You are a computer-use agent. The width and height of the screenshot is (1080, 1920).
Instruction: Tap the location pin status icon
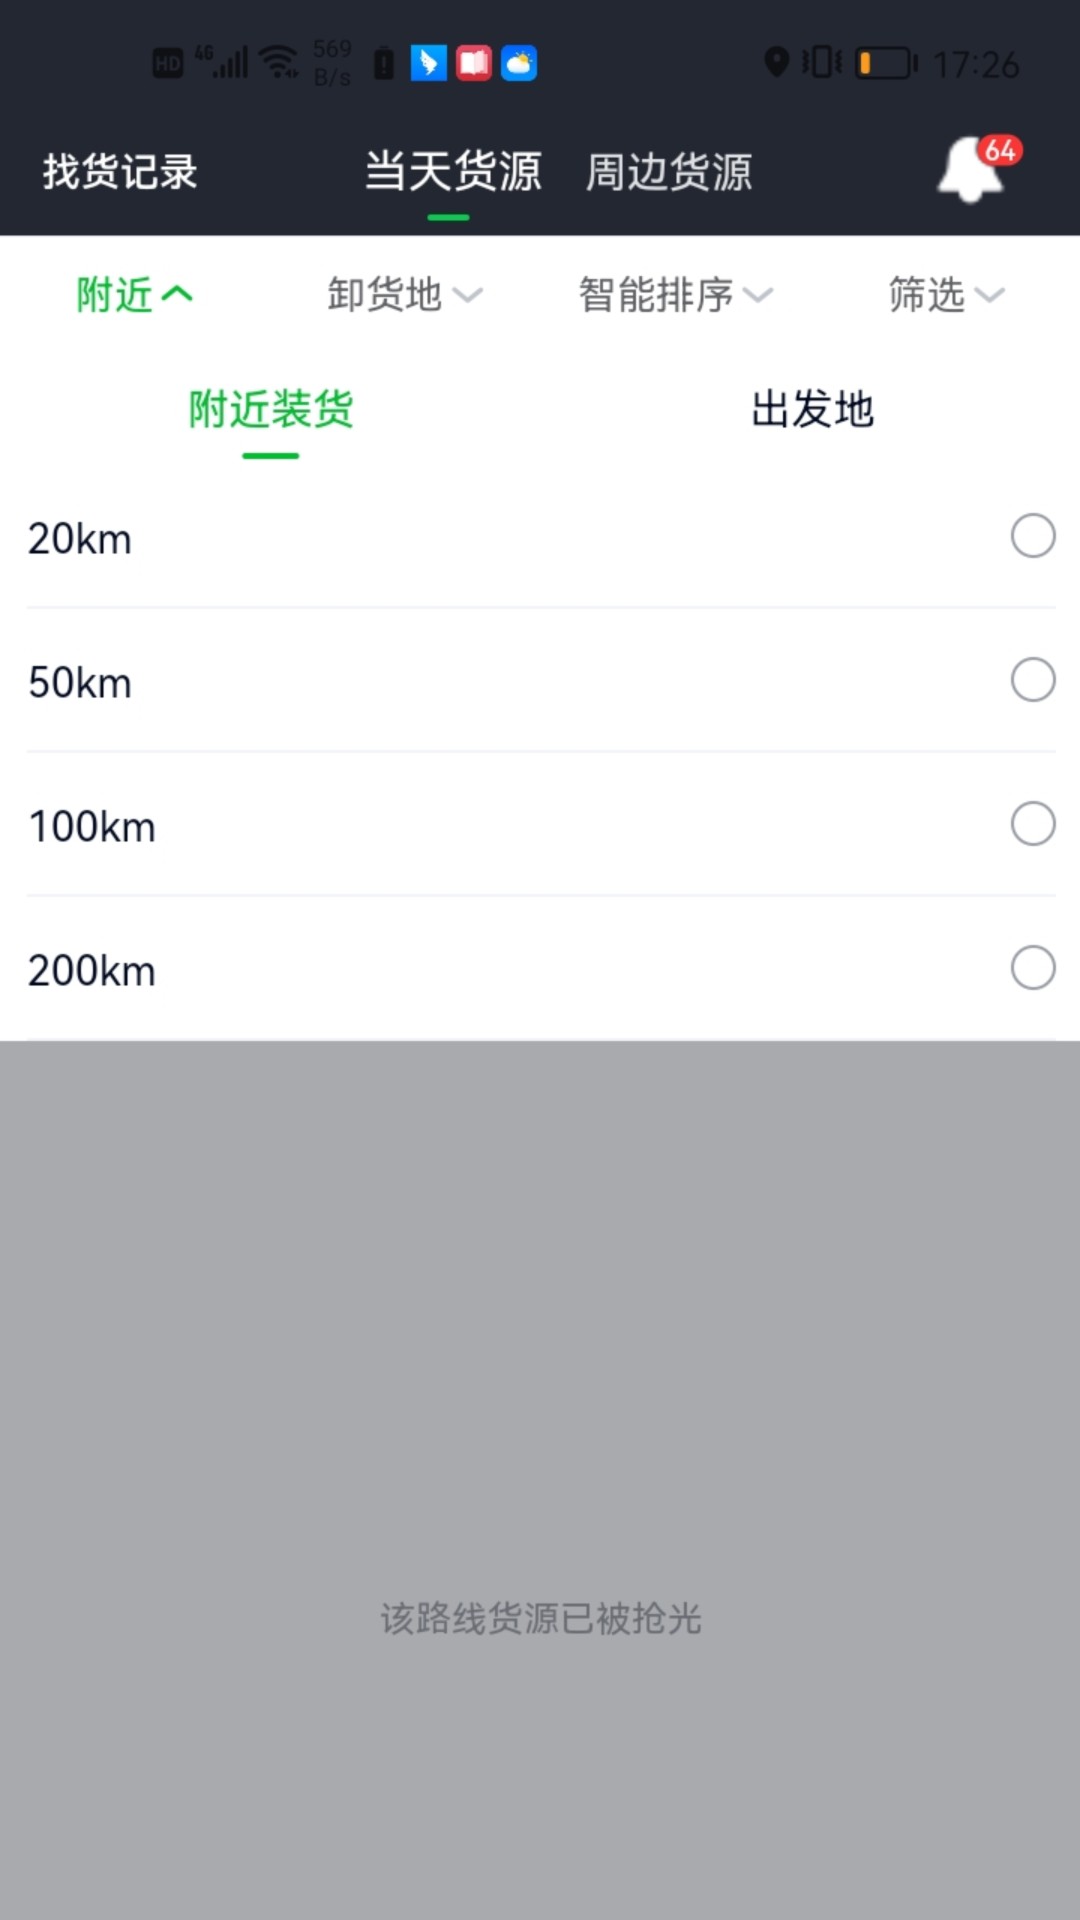[776, 63]
